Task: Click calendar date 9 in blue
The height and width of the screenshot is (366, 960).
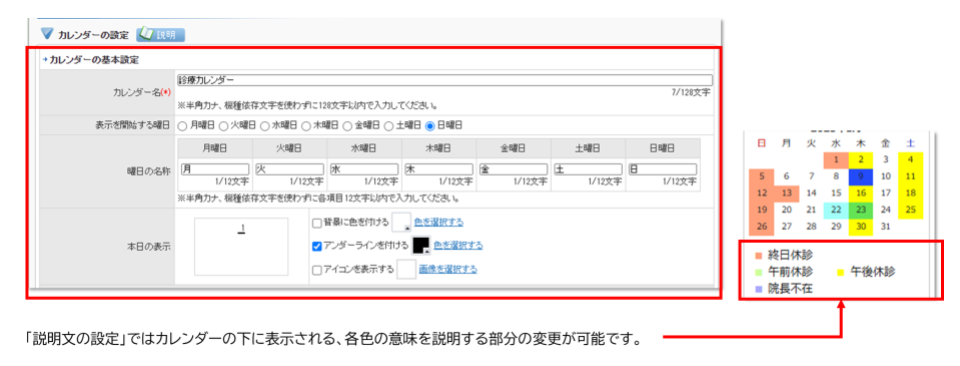Action: tap(861, 177)
